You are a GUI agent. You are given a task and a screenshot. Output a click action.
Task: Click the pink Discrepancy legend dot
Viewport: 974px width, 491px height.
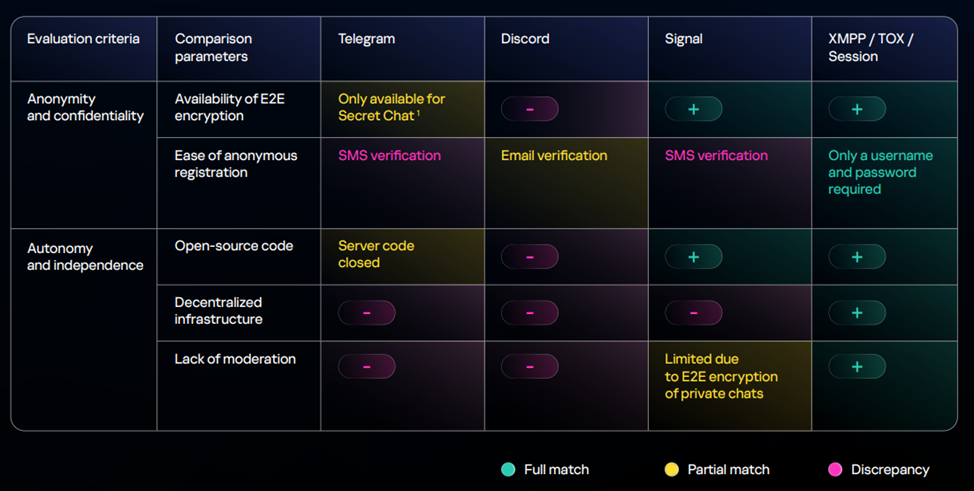[835, 469]
